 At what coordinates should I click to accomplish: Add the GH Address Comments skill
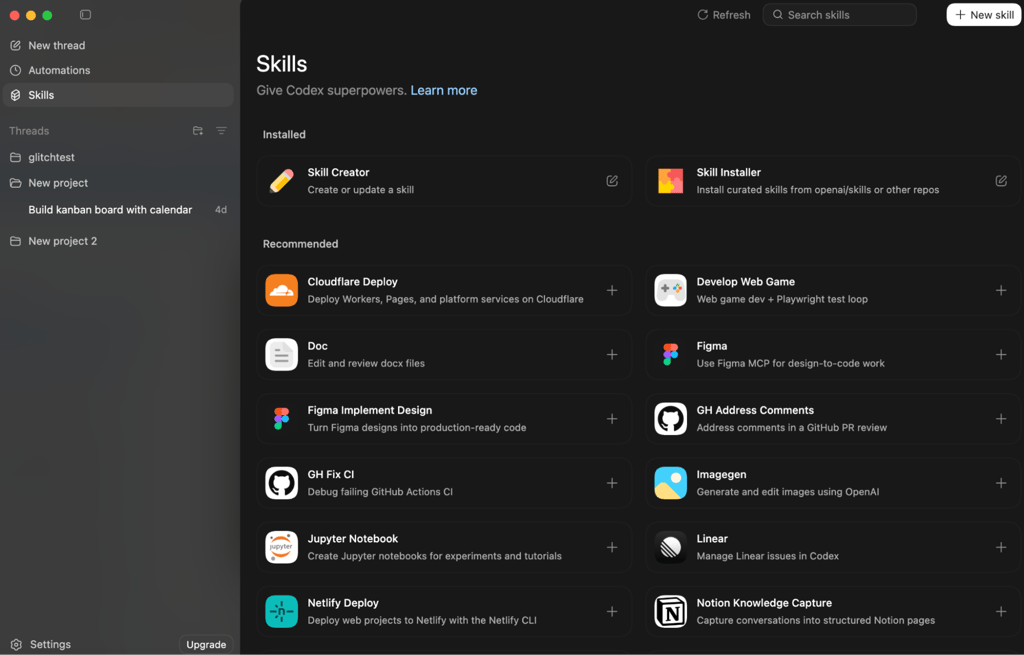point(1001,419)
